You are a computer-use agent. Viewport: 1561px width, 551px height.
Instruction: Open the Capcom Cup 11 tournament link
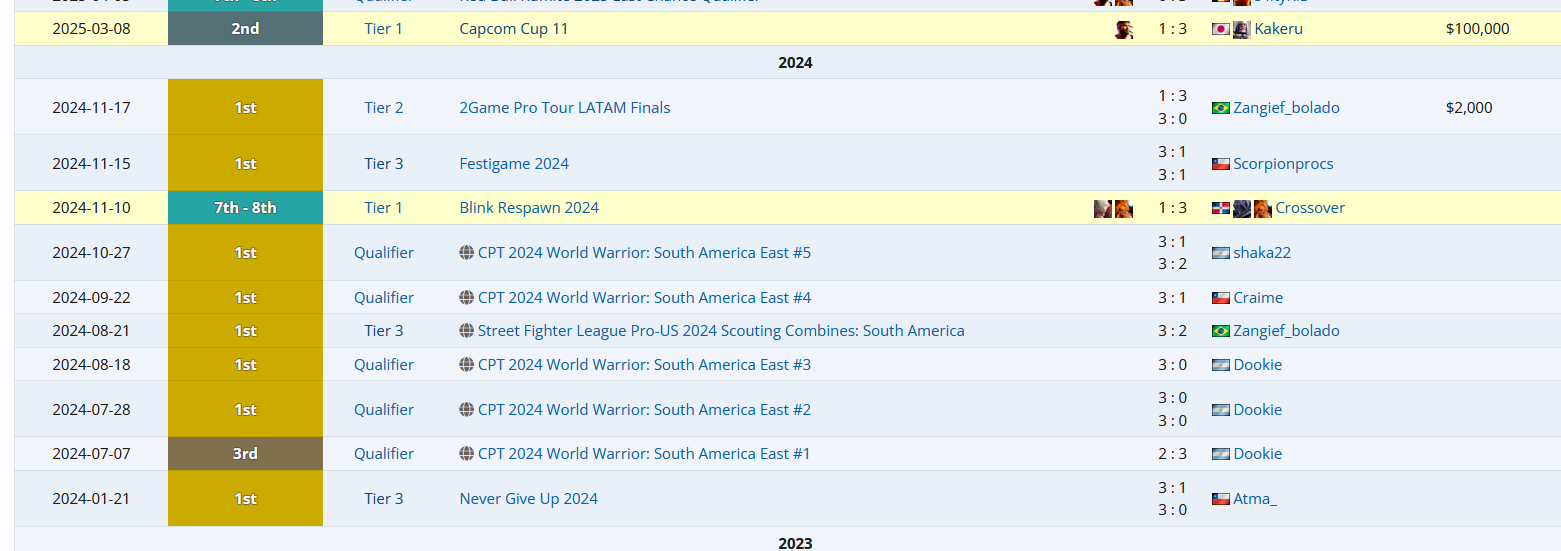(x=513, y=29)
